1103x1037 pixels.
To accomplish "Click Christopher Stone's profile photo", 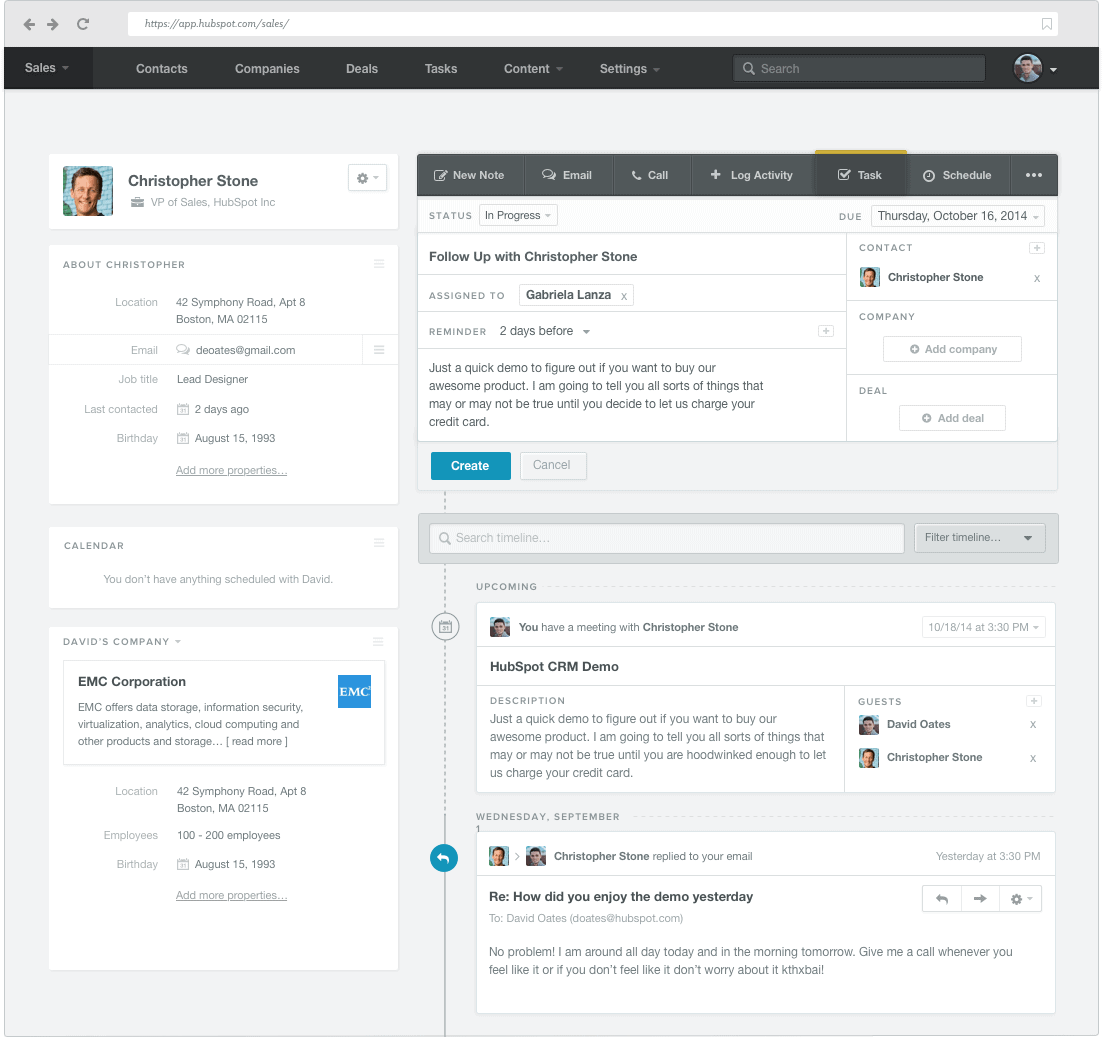I will (x=88, y=191).
